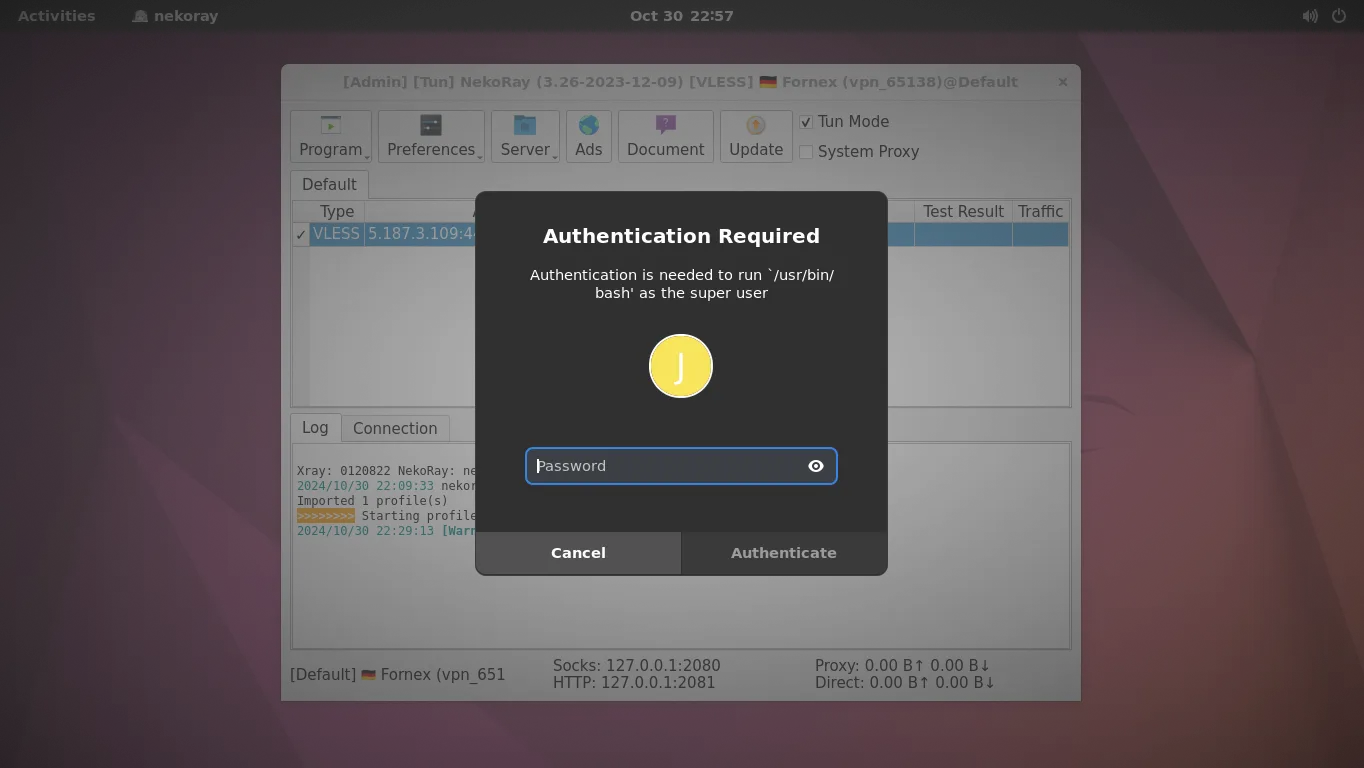
Task: Click the Type column header
Action: pos(337,212)
